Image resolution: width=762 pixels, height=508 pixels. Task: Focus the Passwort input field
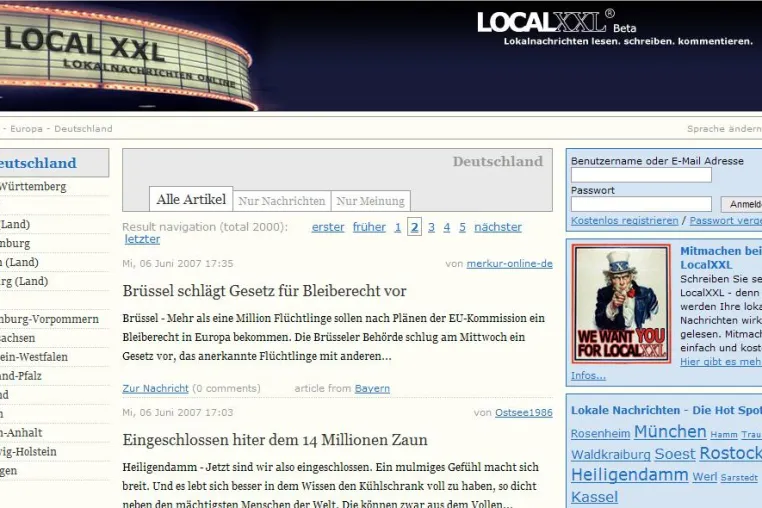point(641,204)
